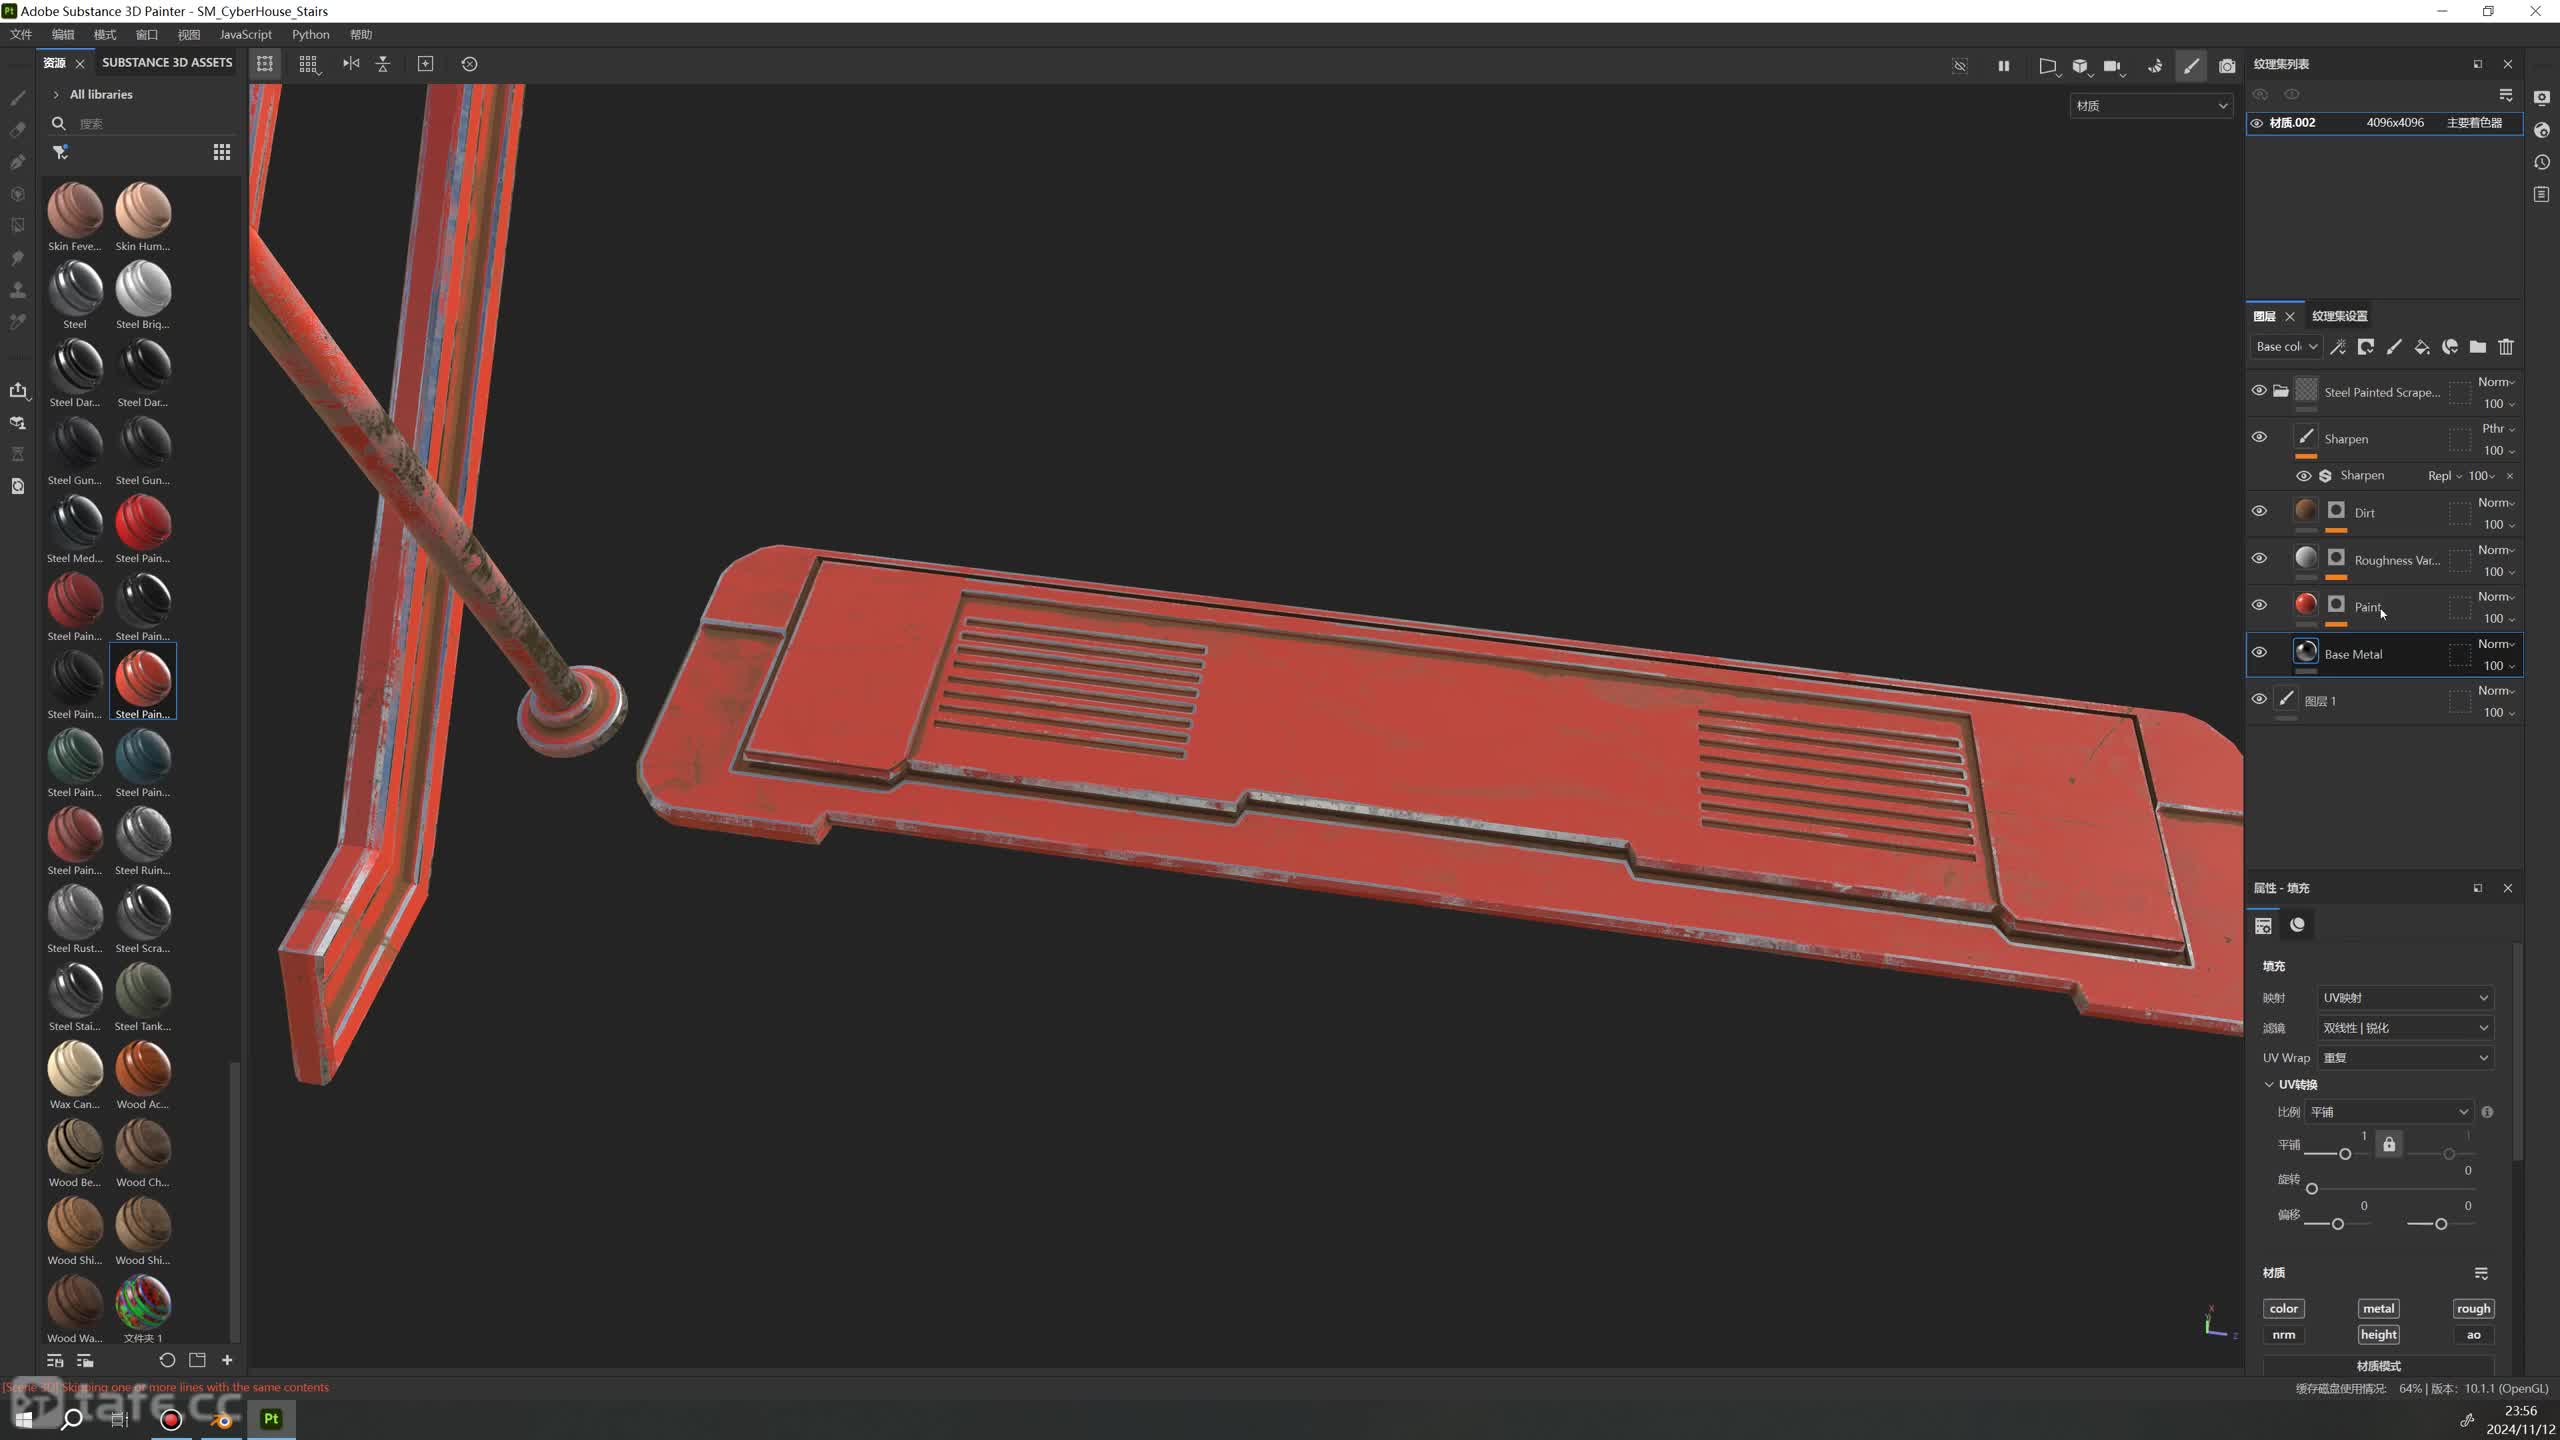Click the 平铺 tiling slider handle

(2344, 1154)
